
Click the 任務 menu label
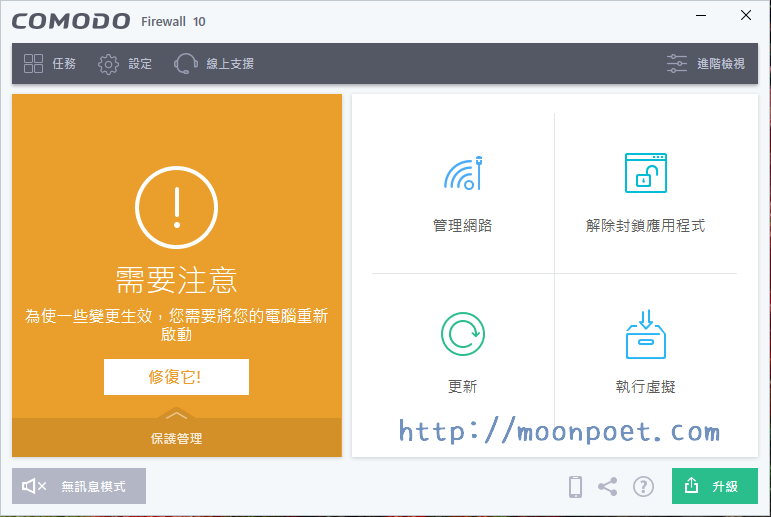(64, 64)
